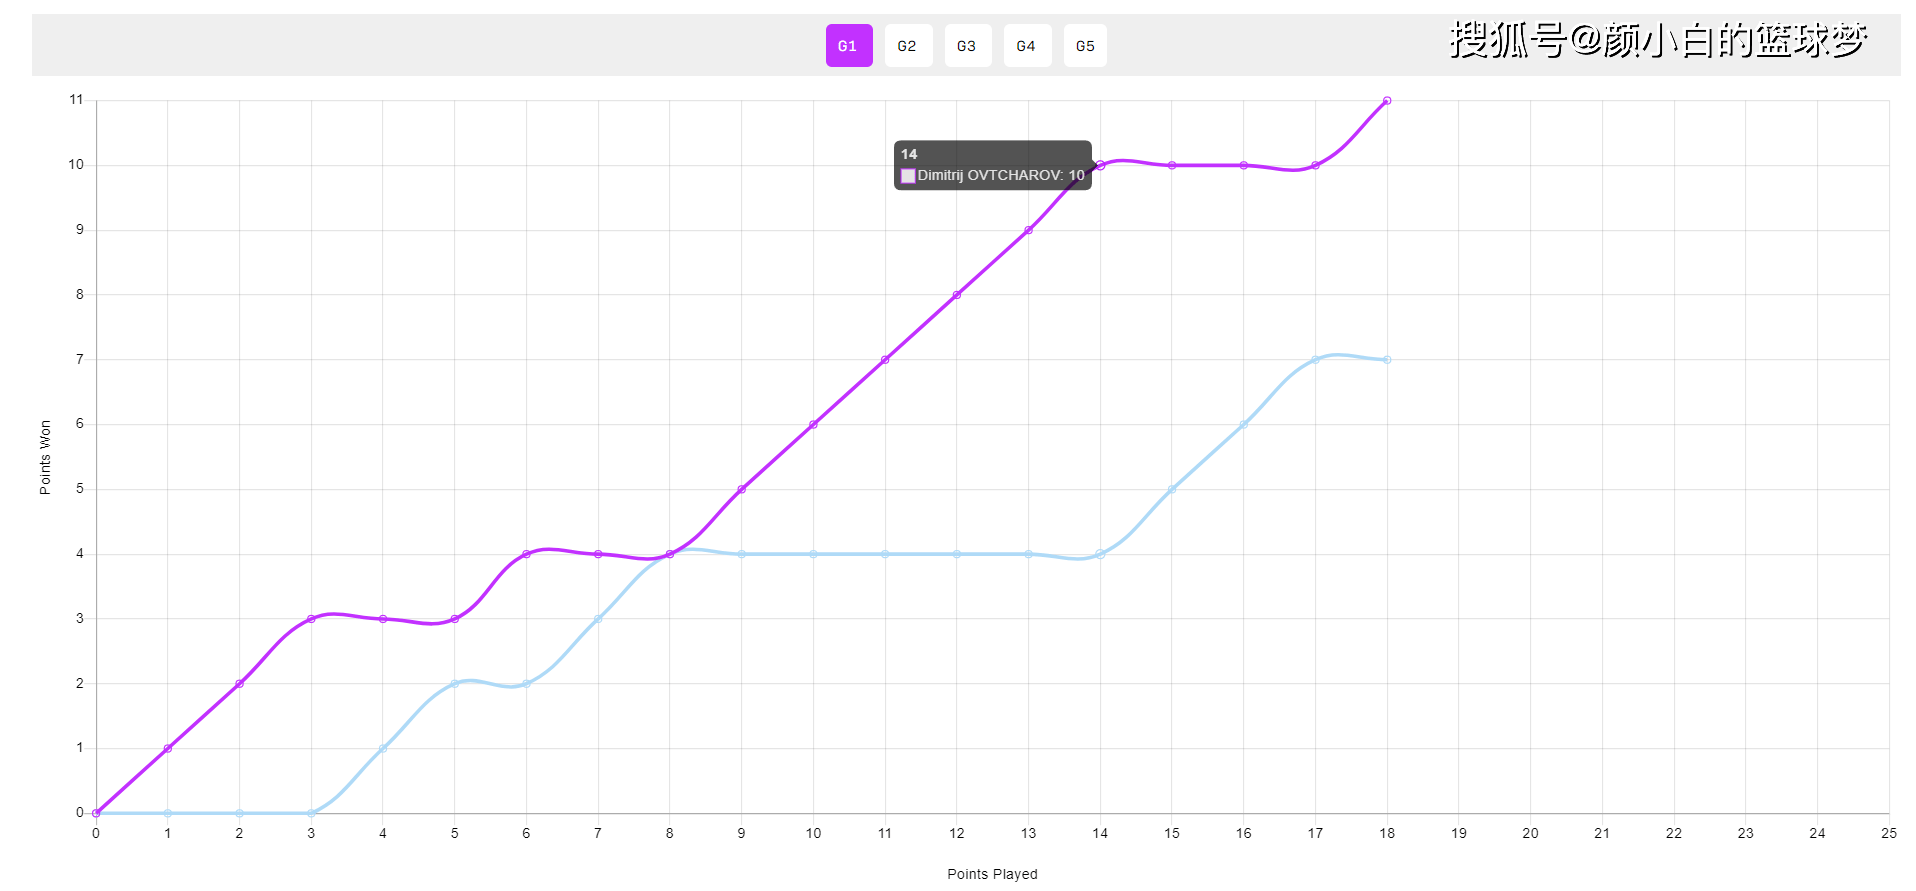
Task: Select the blue marker at 7 points played
Action: coord(598,619)
